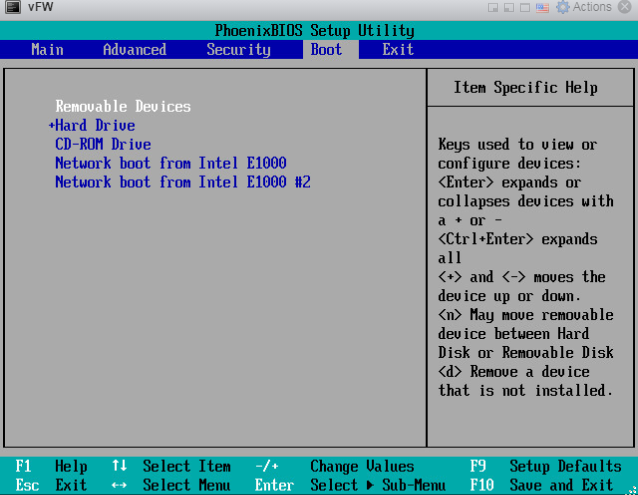Click the '<n> May move removable' help line
This screenshot has height=495, width=638.
pos(526,315)
